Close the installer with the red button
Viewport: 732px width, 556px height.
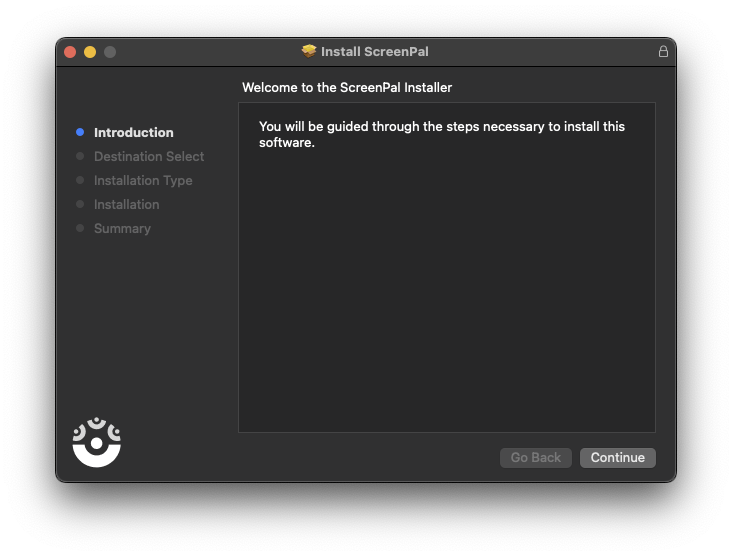point(70,52)
